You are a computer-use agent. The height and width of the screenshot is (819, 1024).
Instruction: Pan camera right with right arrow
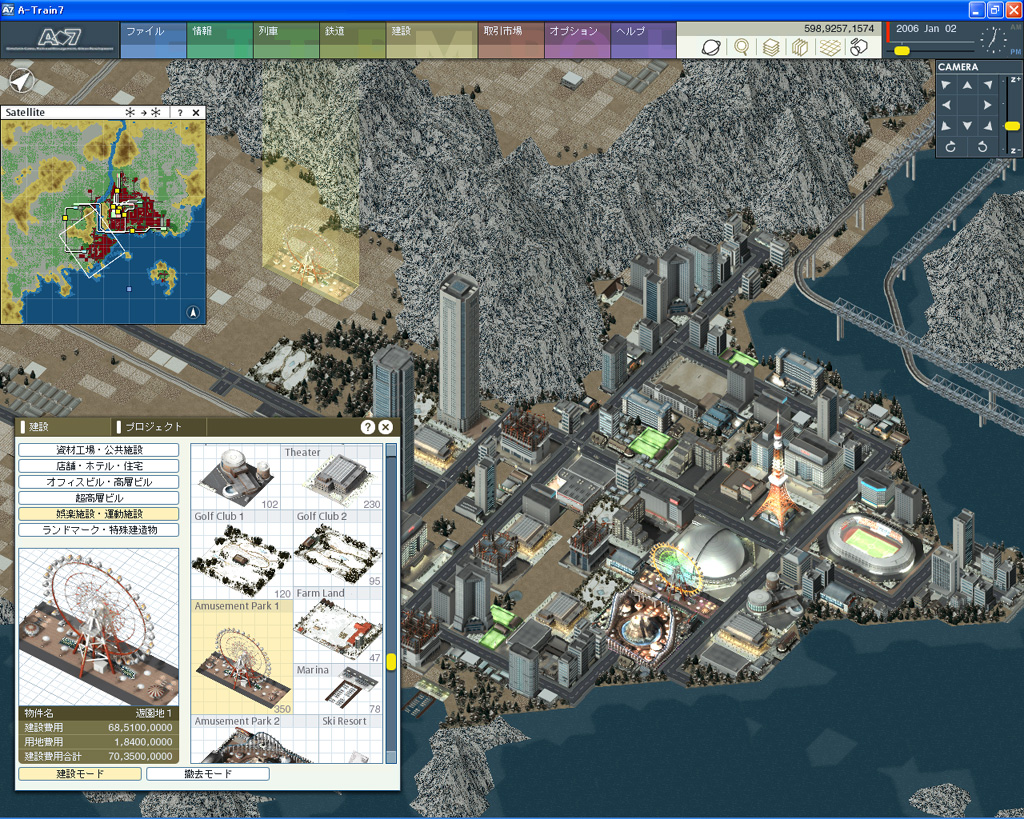click(x=988, y=105)
